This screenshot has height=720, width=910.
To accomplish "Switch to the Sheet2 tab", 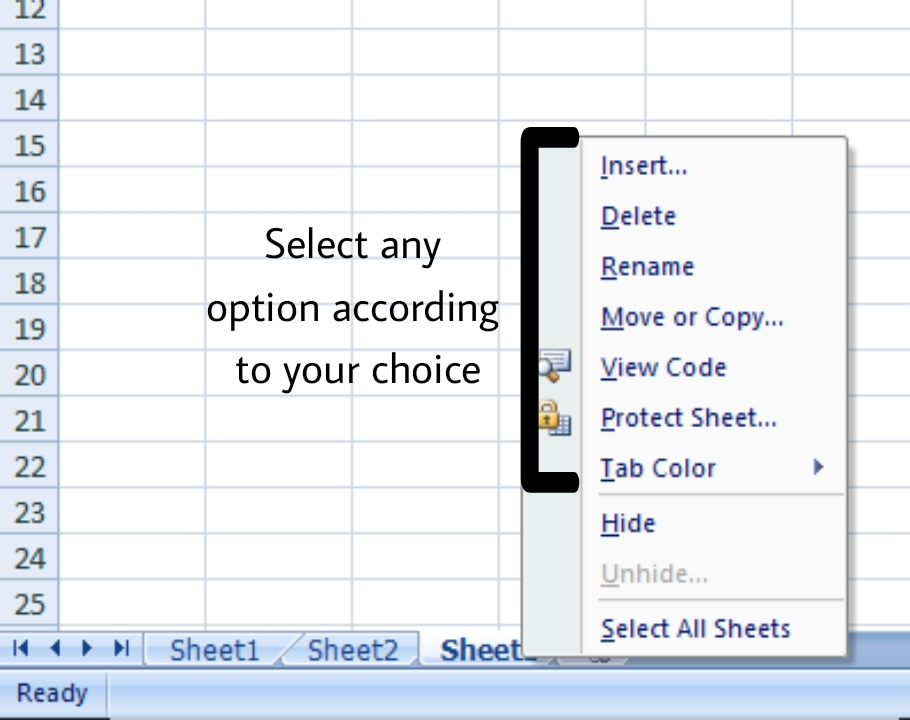I will pyautogui.click(x=352, y=651).
